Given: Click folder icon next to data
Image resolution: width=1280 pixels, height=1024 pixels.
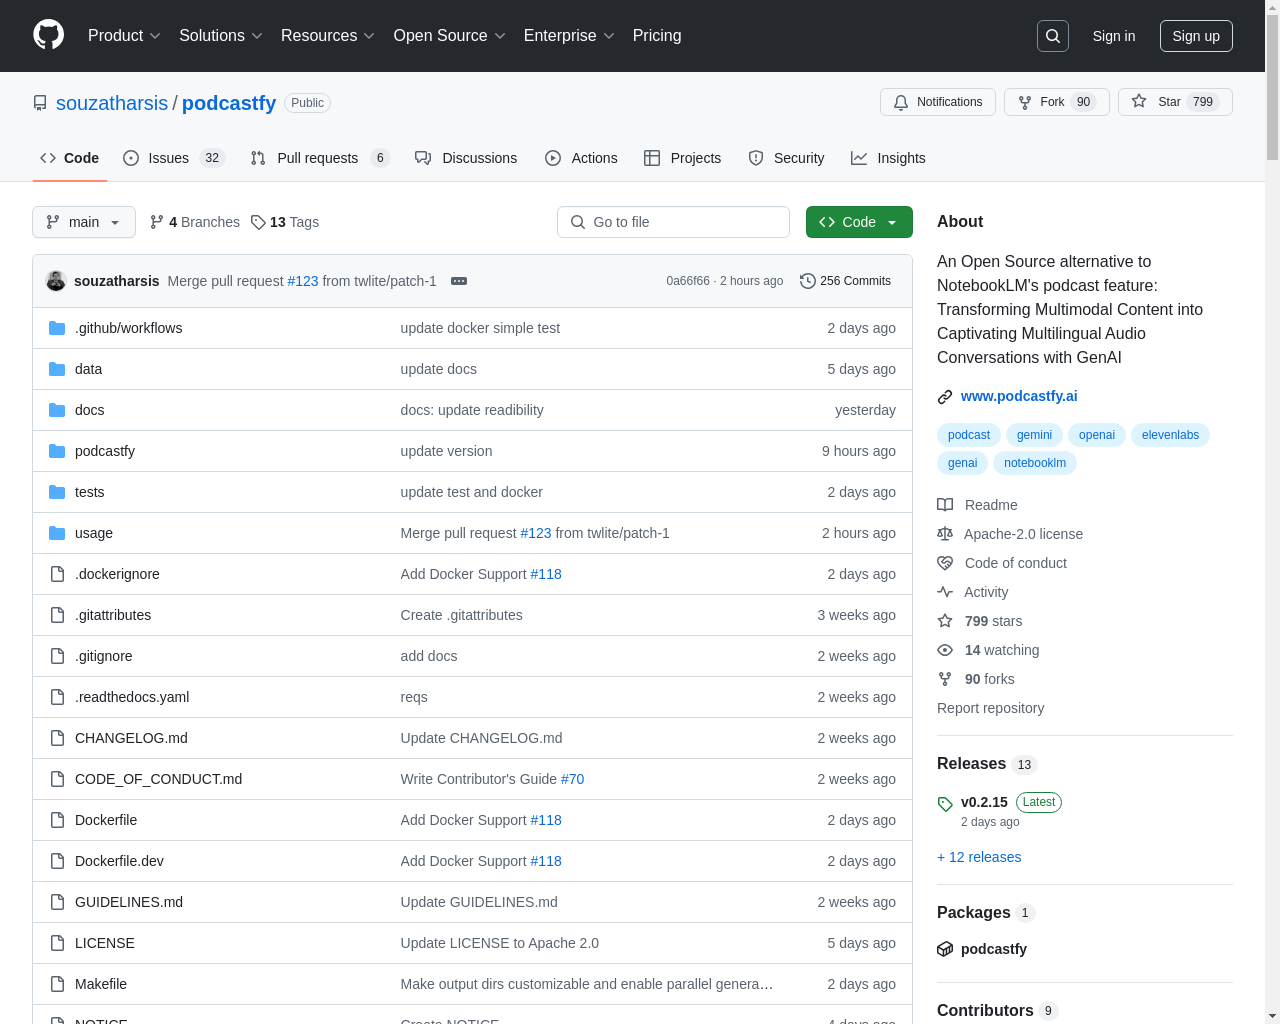Looking at the screenshot, I should 57,369.
